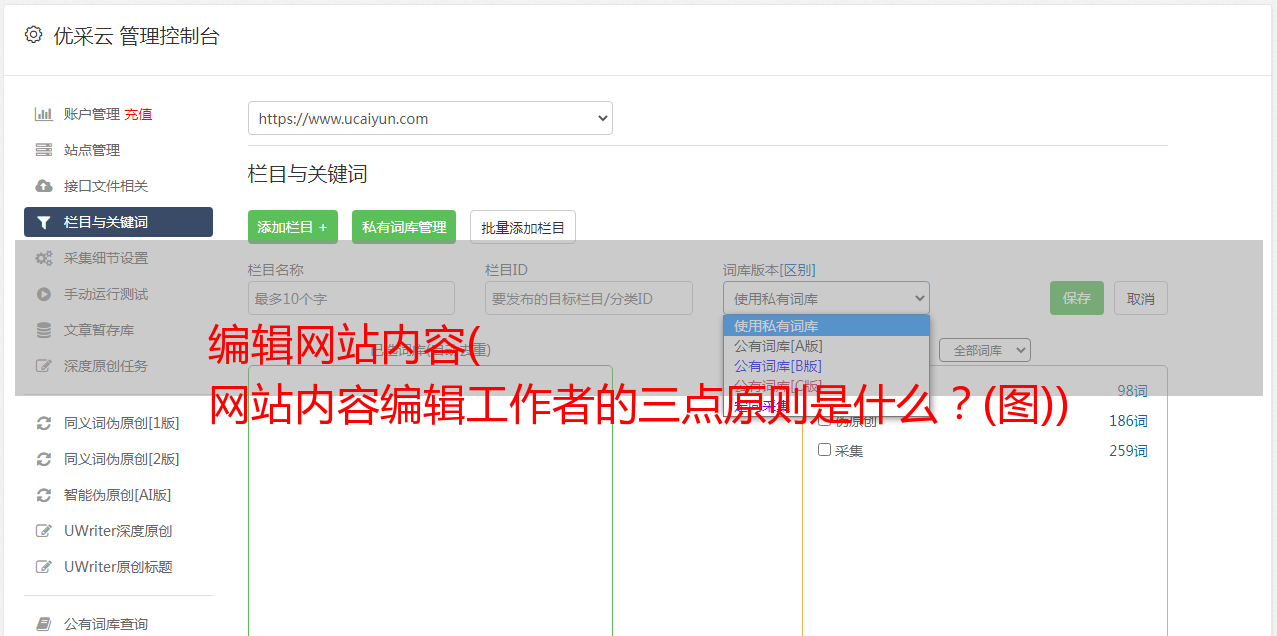
Task: Click the 259词 count
Action: coord(1128,451)
